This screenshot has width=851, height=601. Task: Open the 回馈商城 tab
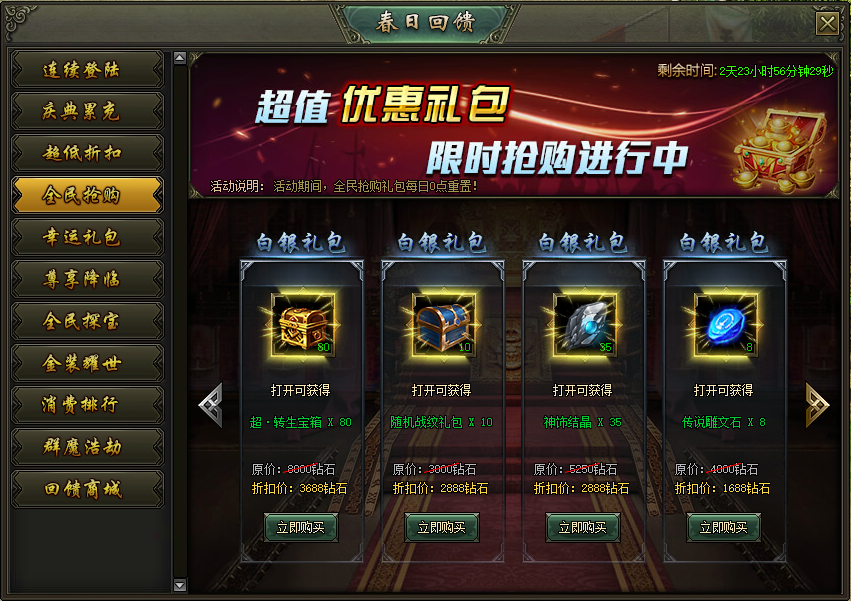87,489
